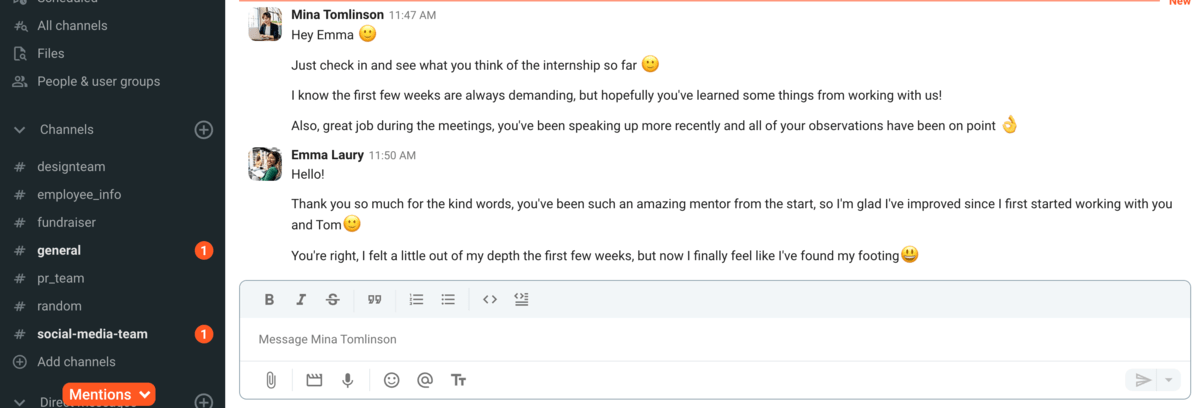Screen dimensions: 1200x408
Task: Mention someone using the @ icon
Action: point(425,380)
